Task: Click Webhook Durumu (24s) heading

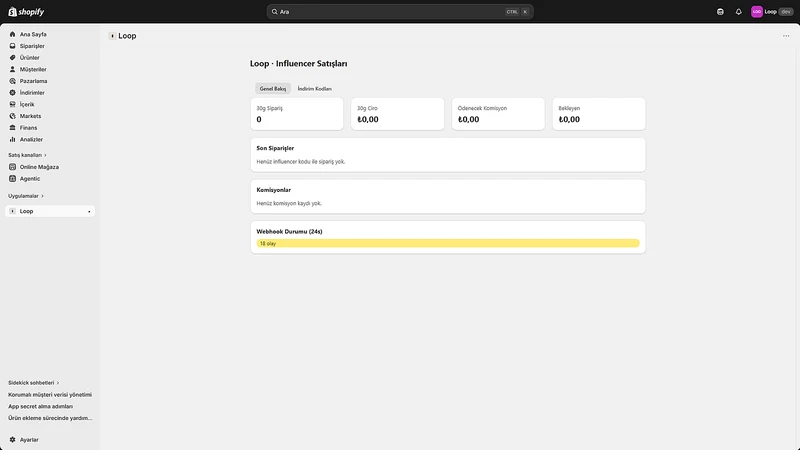Action: coord(289,232)
